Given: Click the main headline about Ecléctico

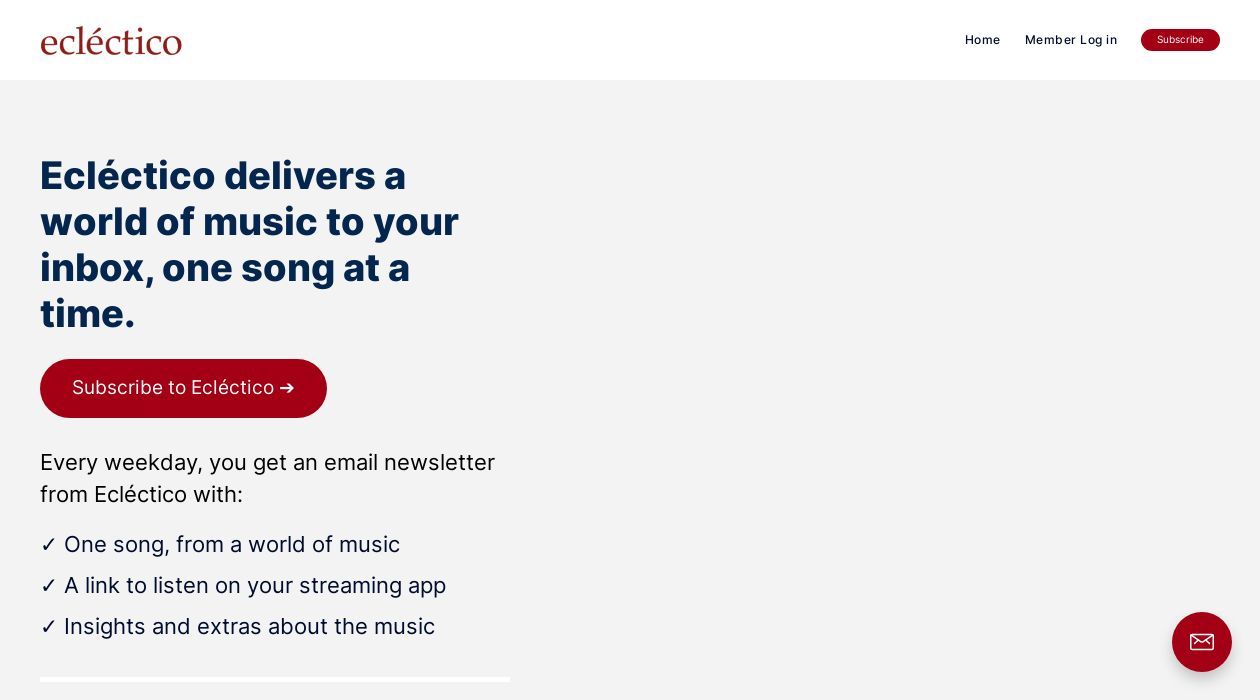Looking at the screenshot, I should (250, 245).
